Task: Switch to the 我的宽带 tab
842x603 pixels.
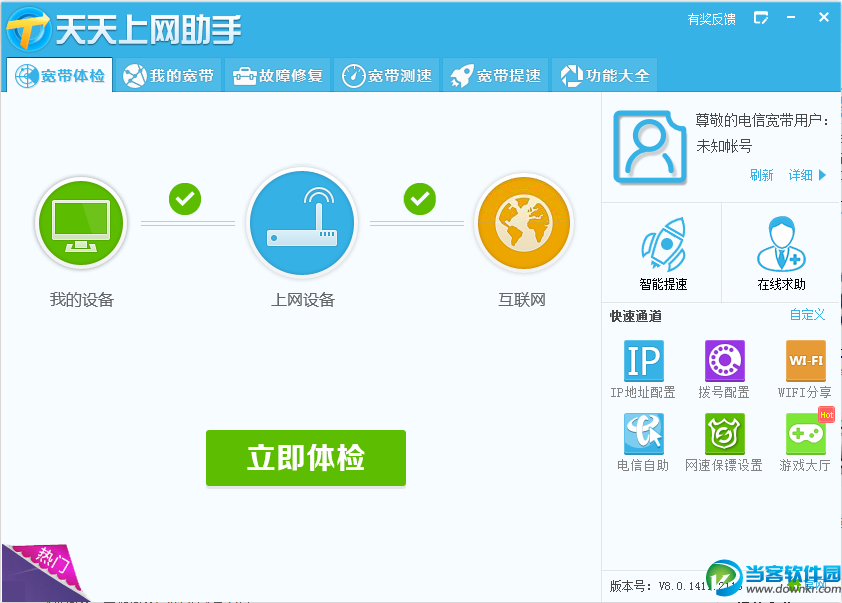Action: pos(168,75)
